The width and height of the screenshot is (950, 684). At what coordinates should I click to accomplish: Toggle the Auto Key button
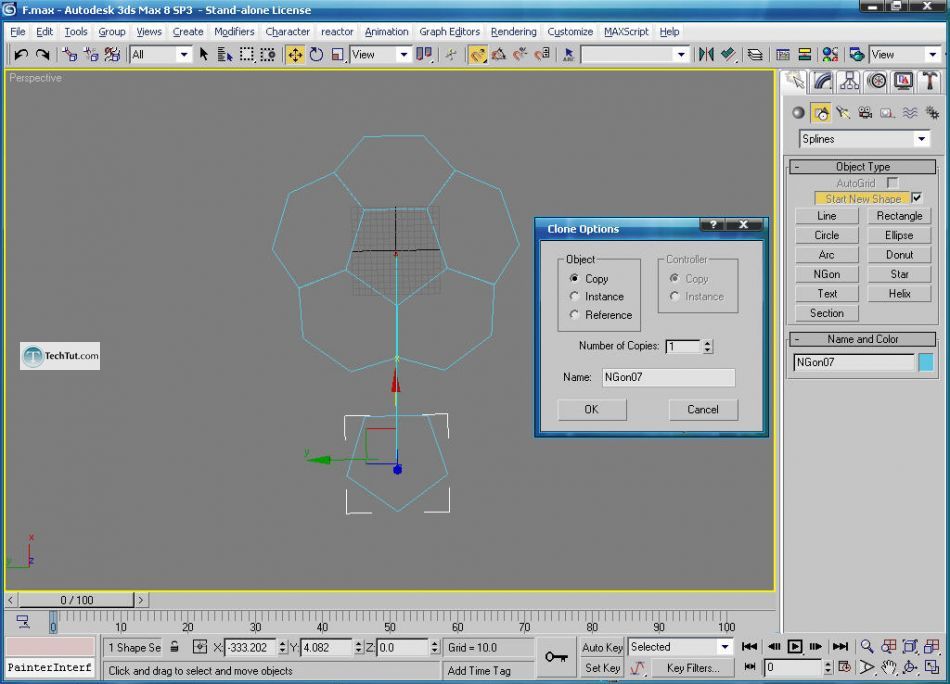tap(602, 647)
